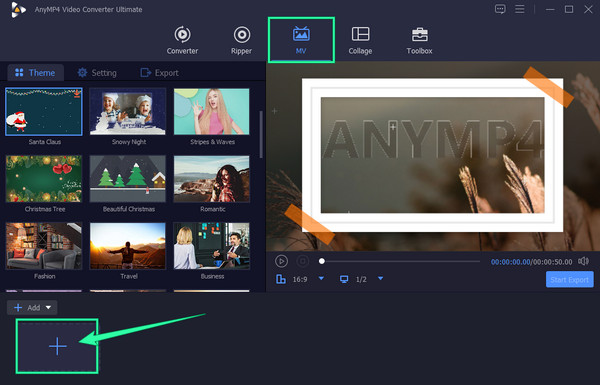
Task: Expand the 1/2 preview quality dropdown
Action: click(380, 279)
